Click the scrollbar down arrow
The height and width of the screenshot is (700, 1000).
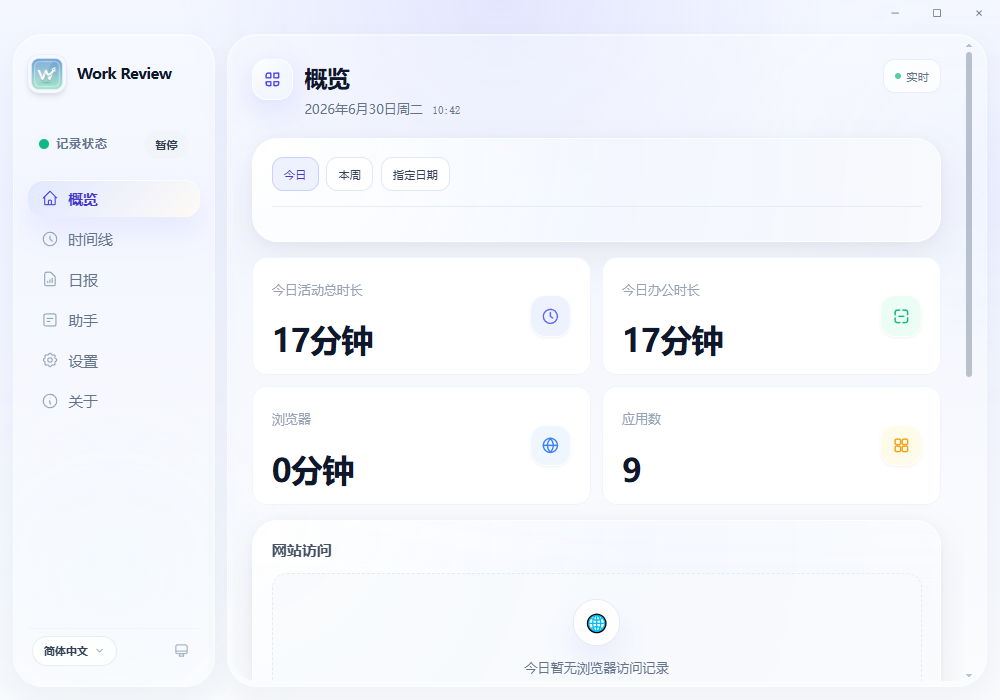tap(969, 675)
